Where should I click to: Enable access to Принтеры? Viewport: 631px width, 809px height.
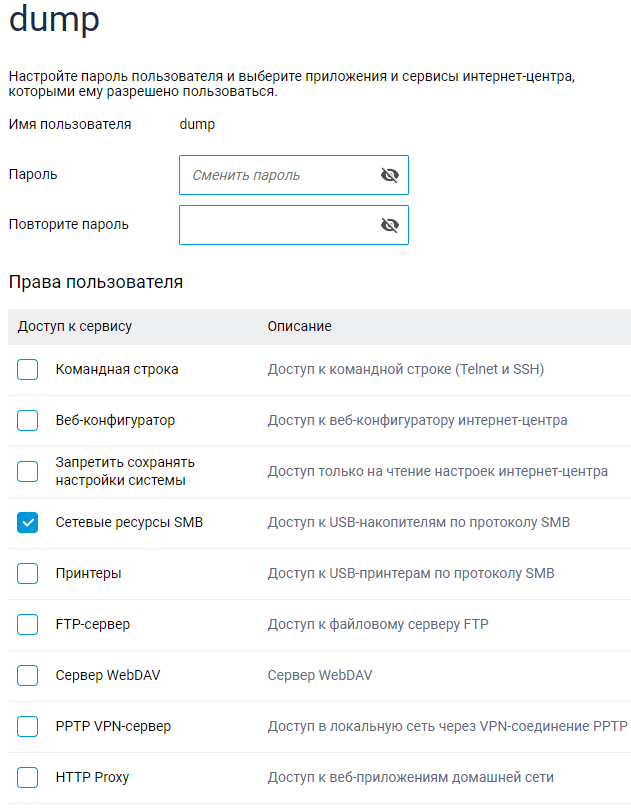[x=27, y=572]
